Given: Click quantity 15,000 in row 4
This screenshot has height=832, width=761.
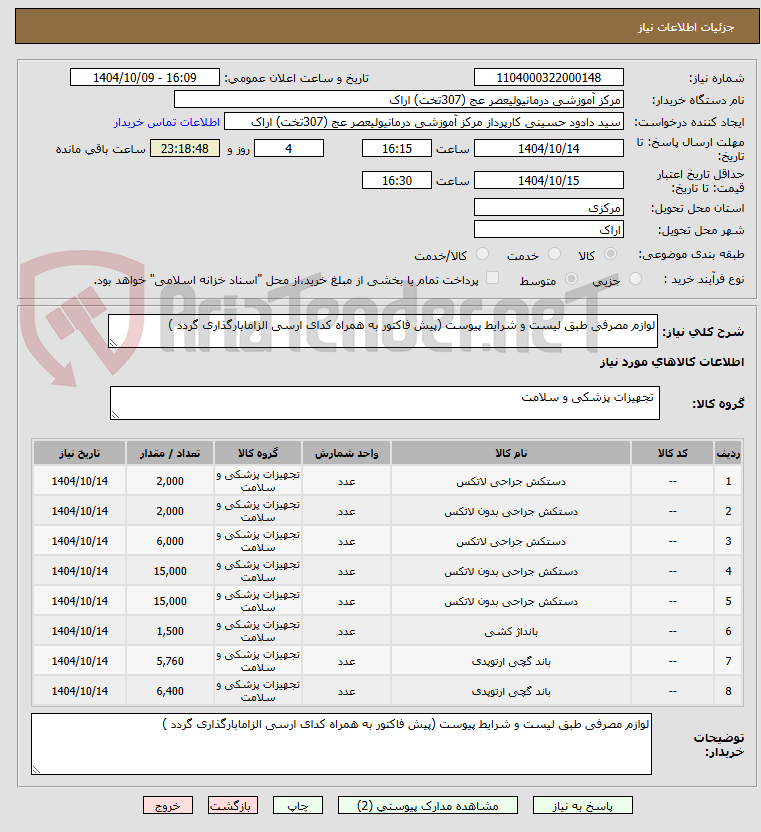Looking at the screenshot, I should pos(170,571).
